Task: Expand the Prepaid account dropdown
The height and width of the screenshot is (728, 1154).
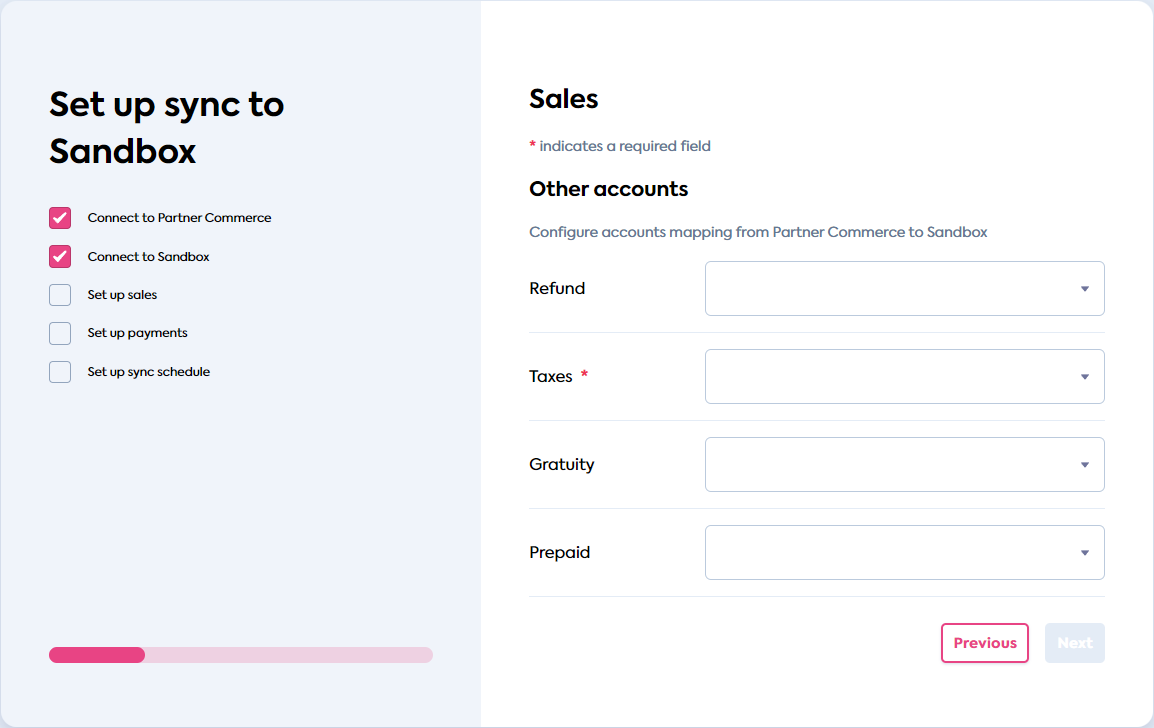Action: [x=904, y=552]
